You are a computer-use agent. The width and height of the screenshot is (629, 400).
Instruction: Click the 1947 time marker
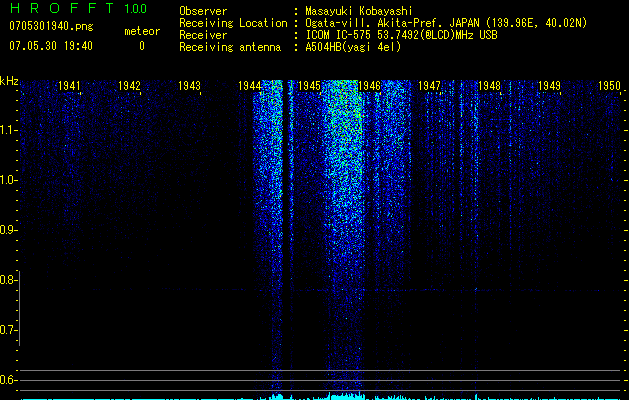(430, 86)
